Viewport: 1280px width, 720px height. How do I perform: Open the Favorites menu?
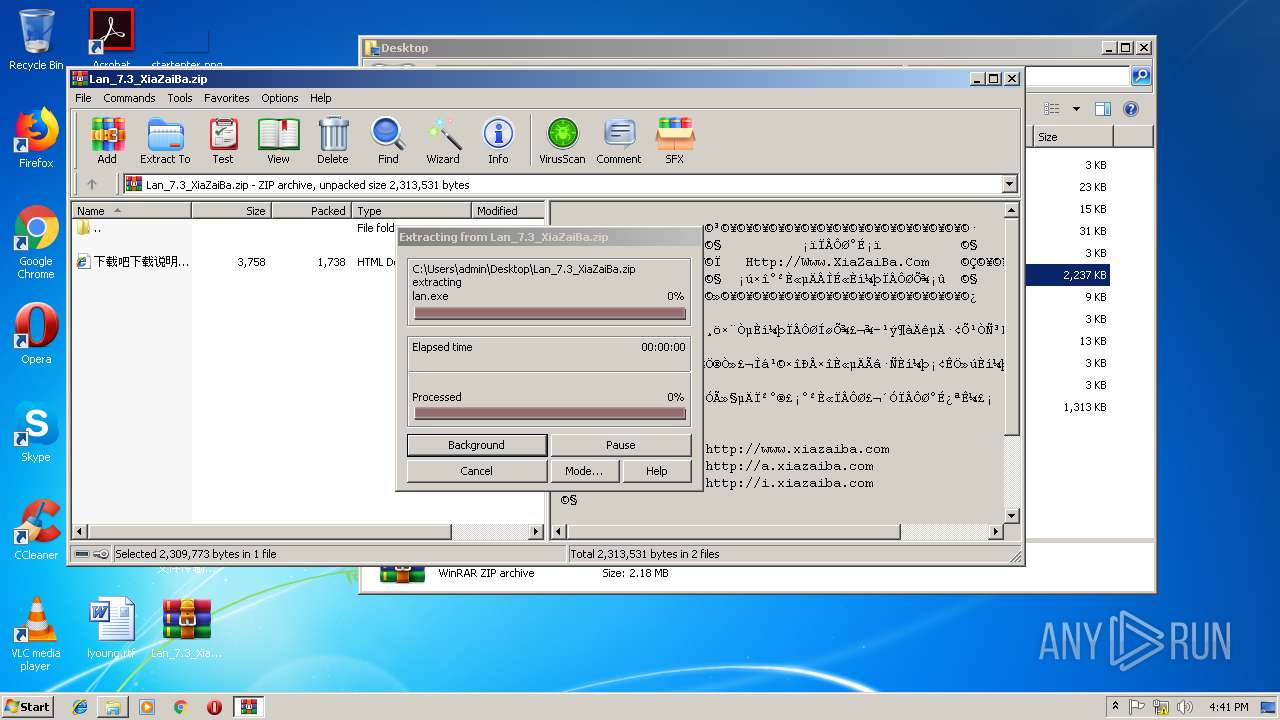click(227, 98)
